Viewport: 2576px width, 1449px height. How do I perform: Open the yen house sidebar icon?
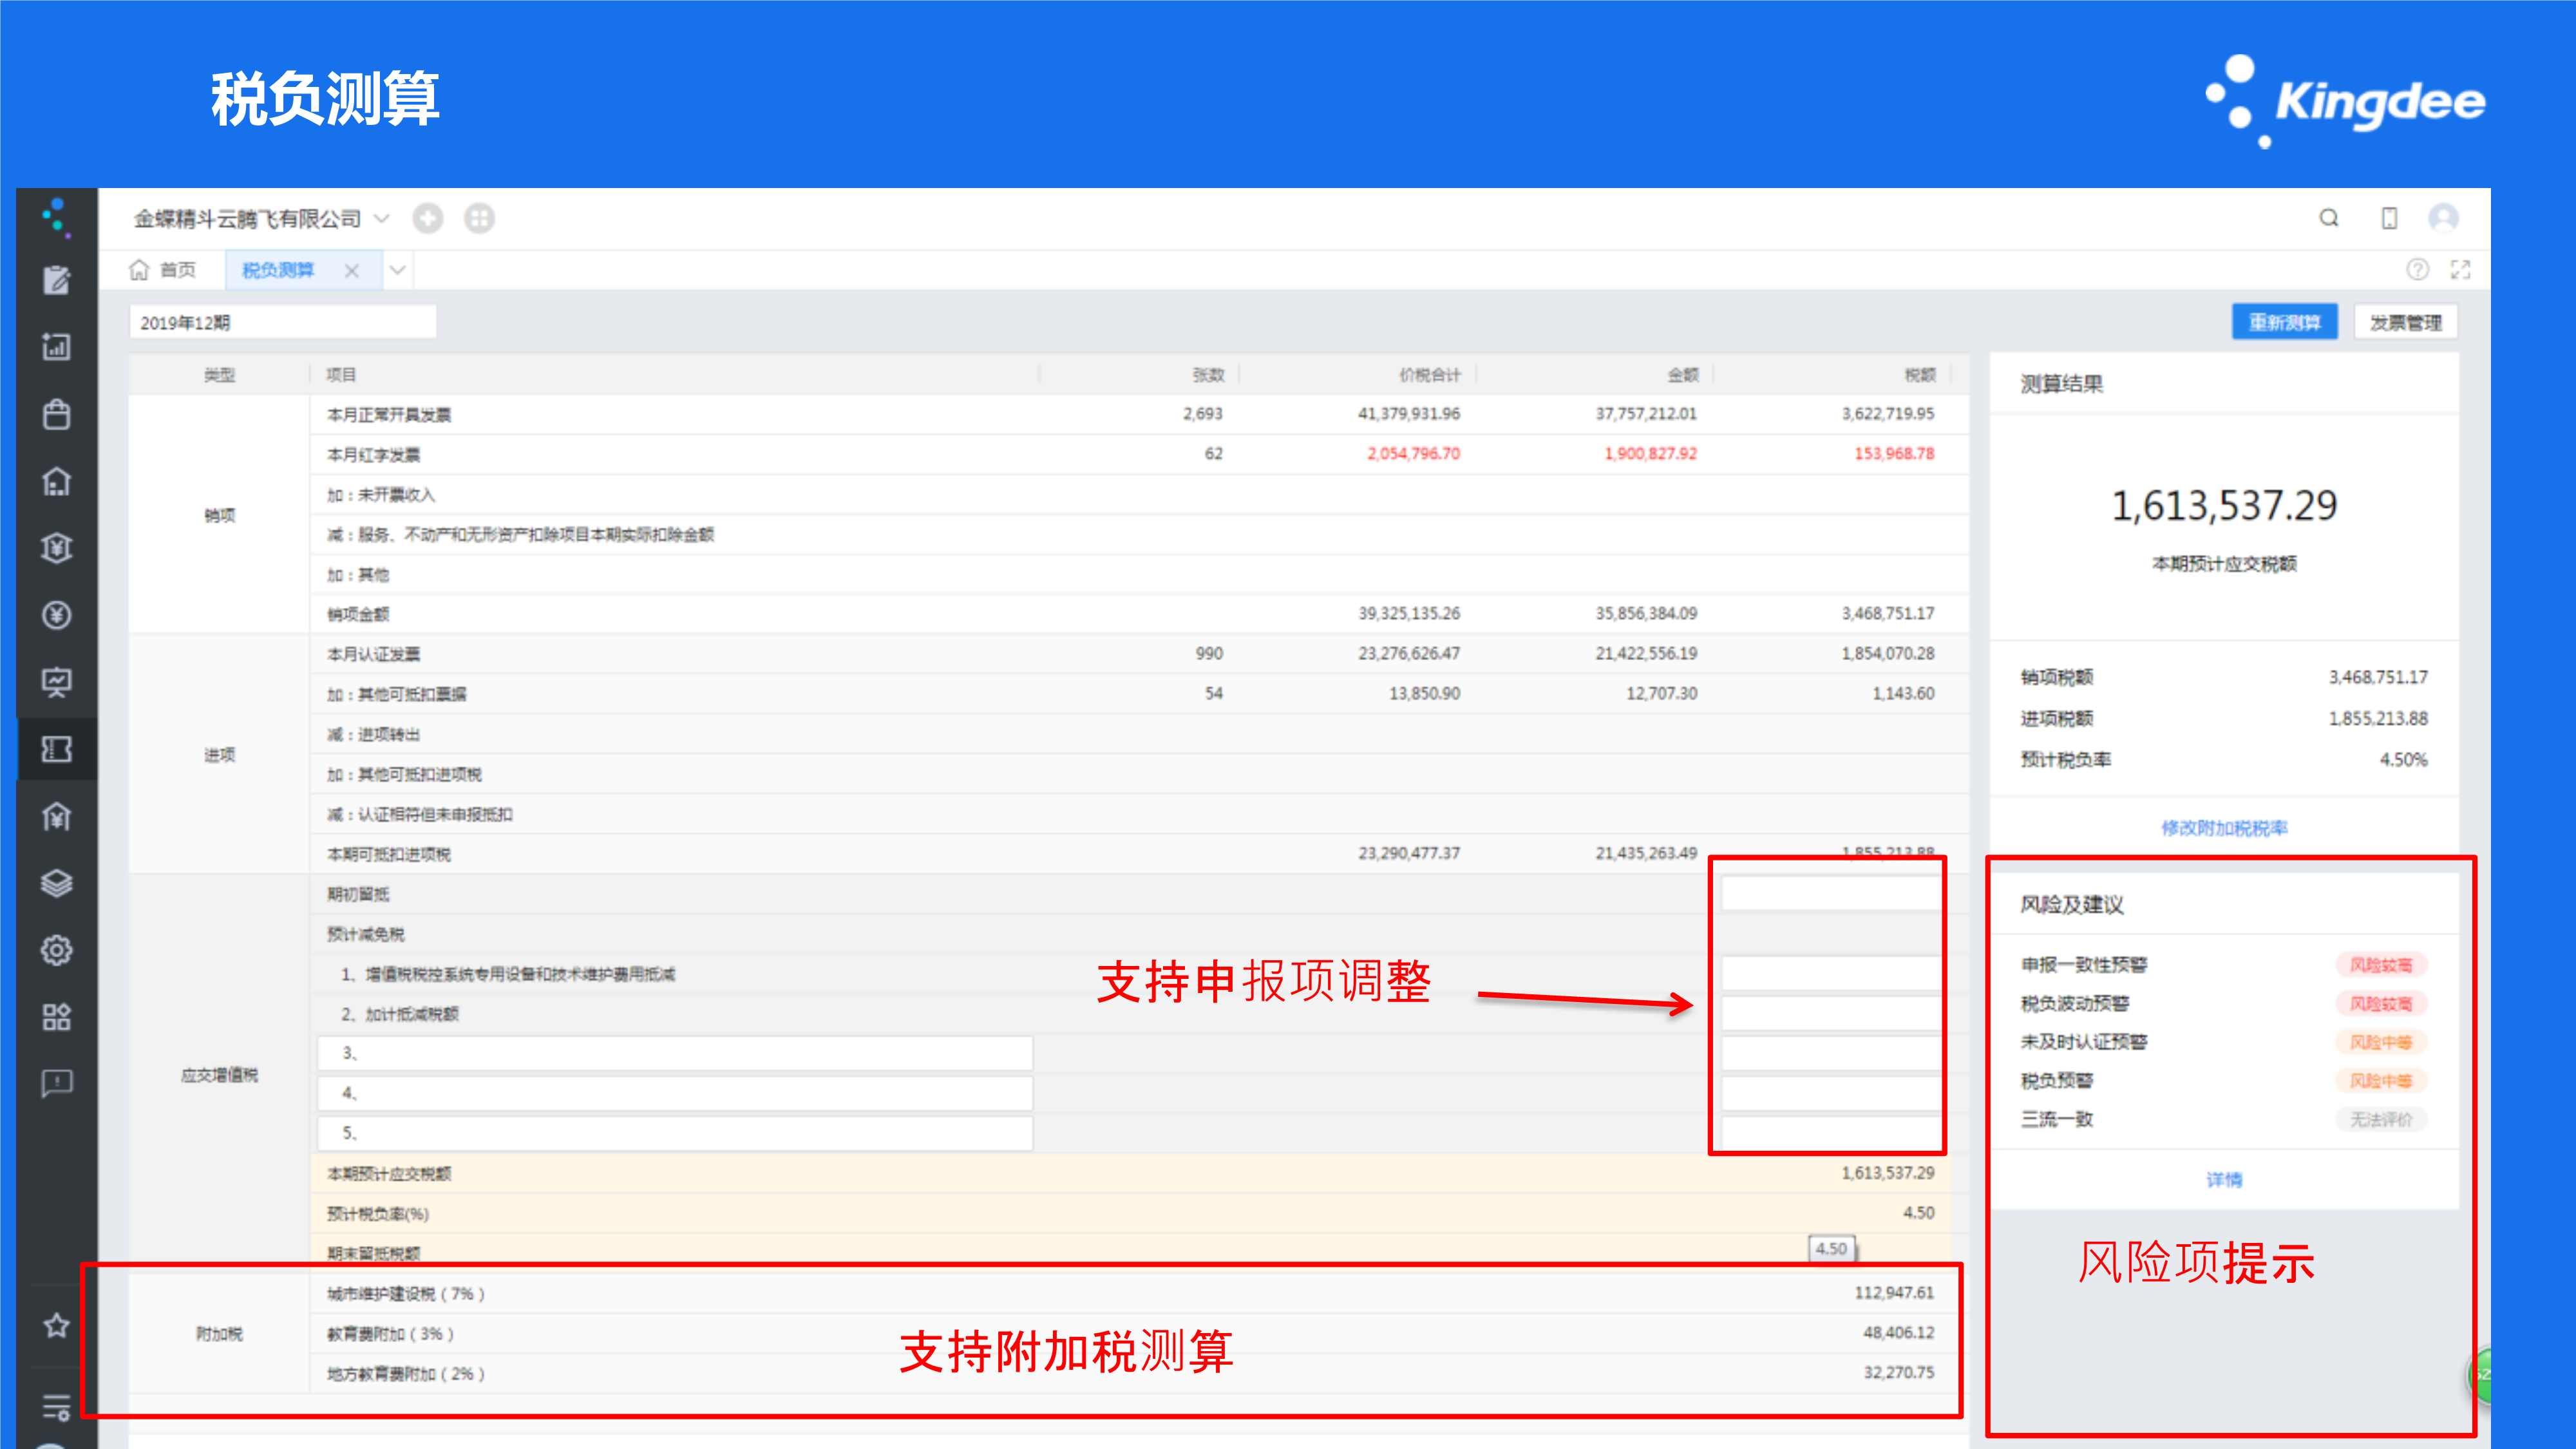[x=56, y=816]
